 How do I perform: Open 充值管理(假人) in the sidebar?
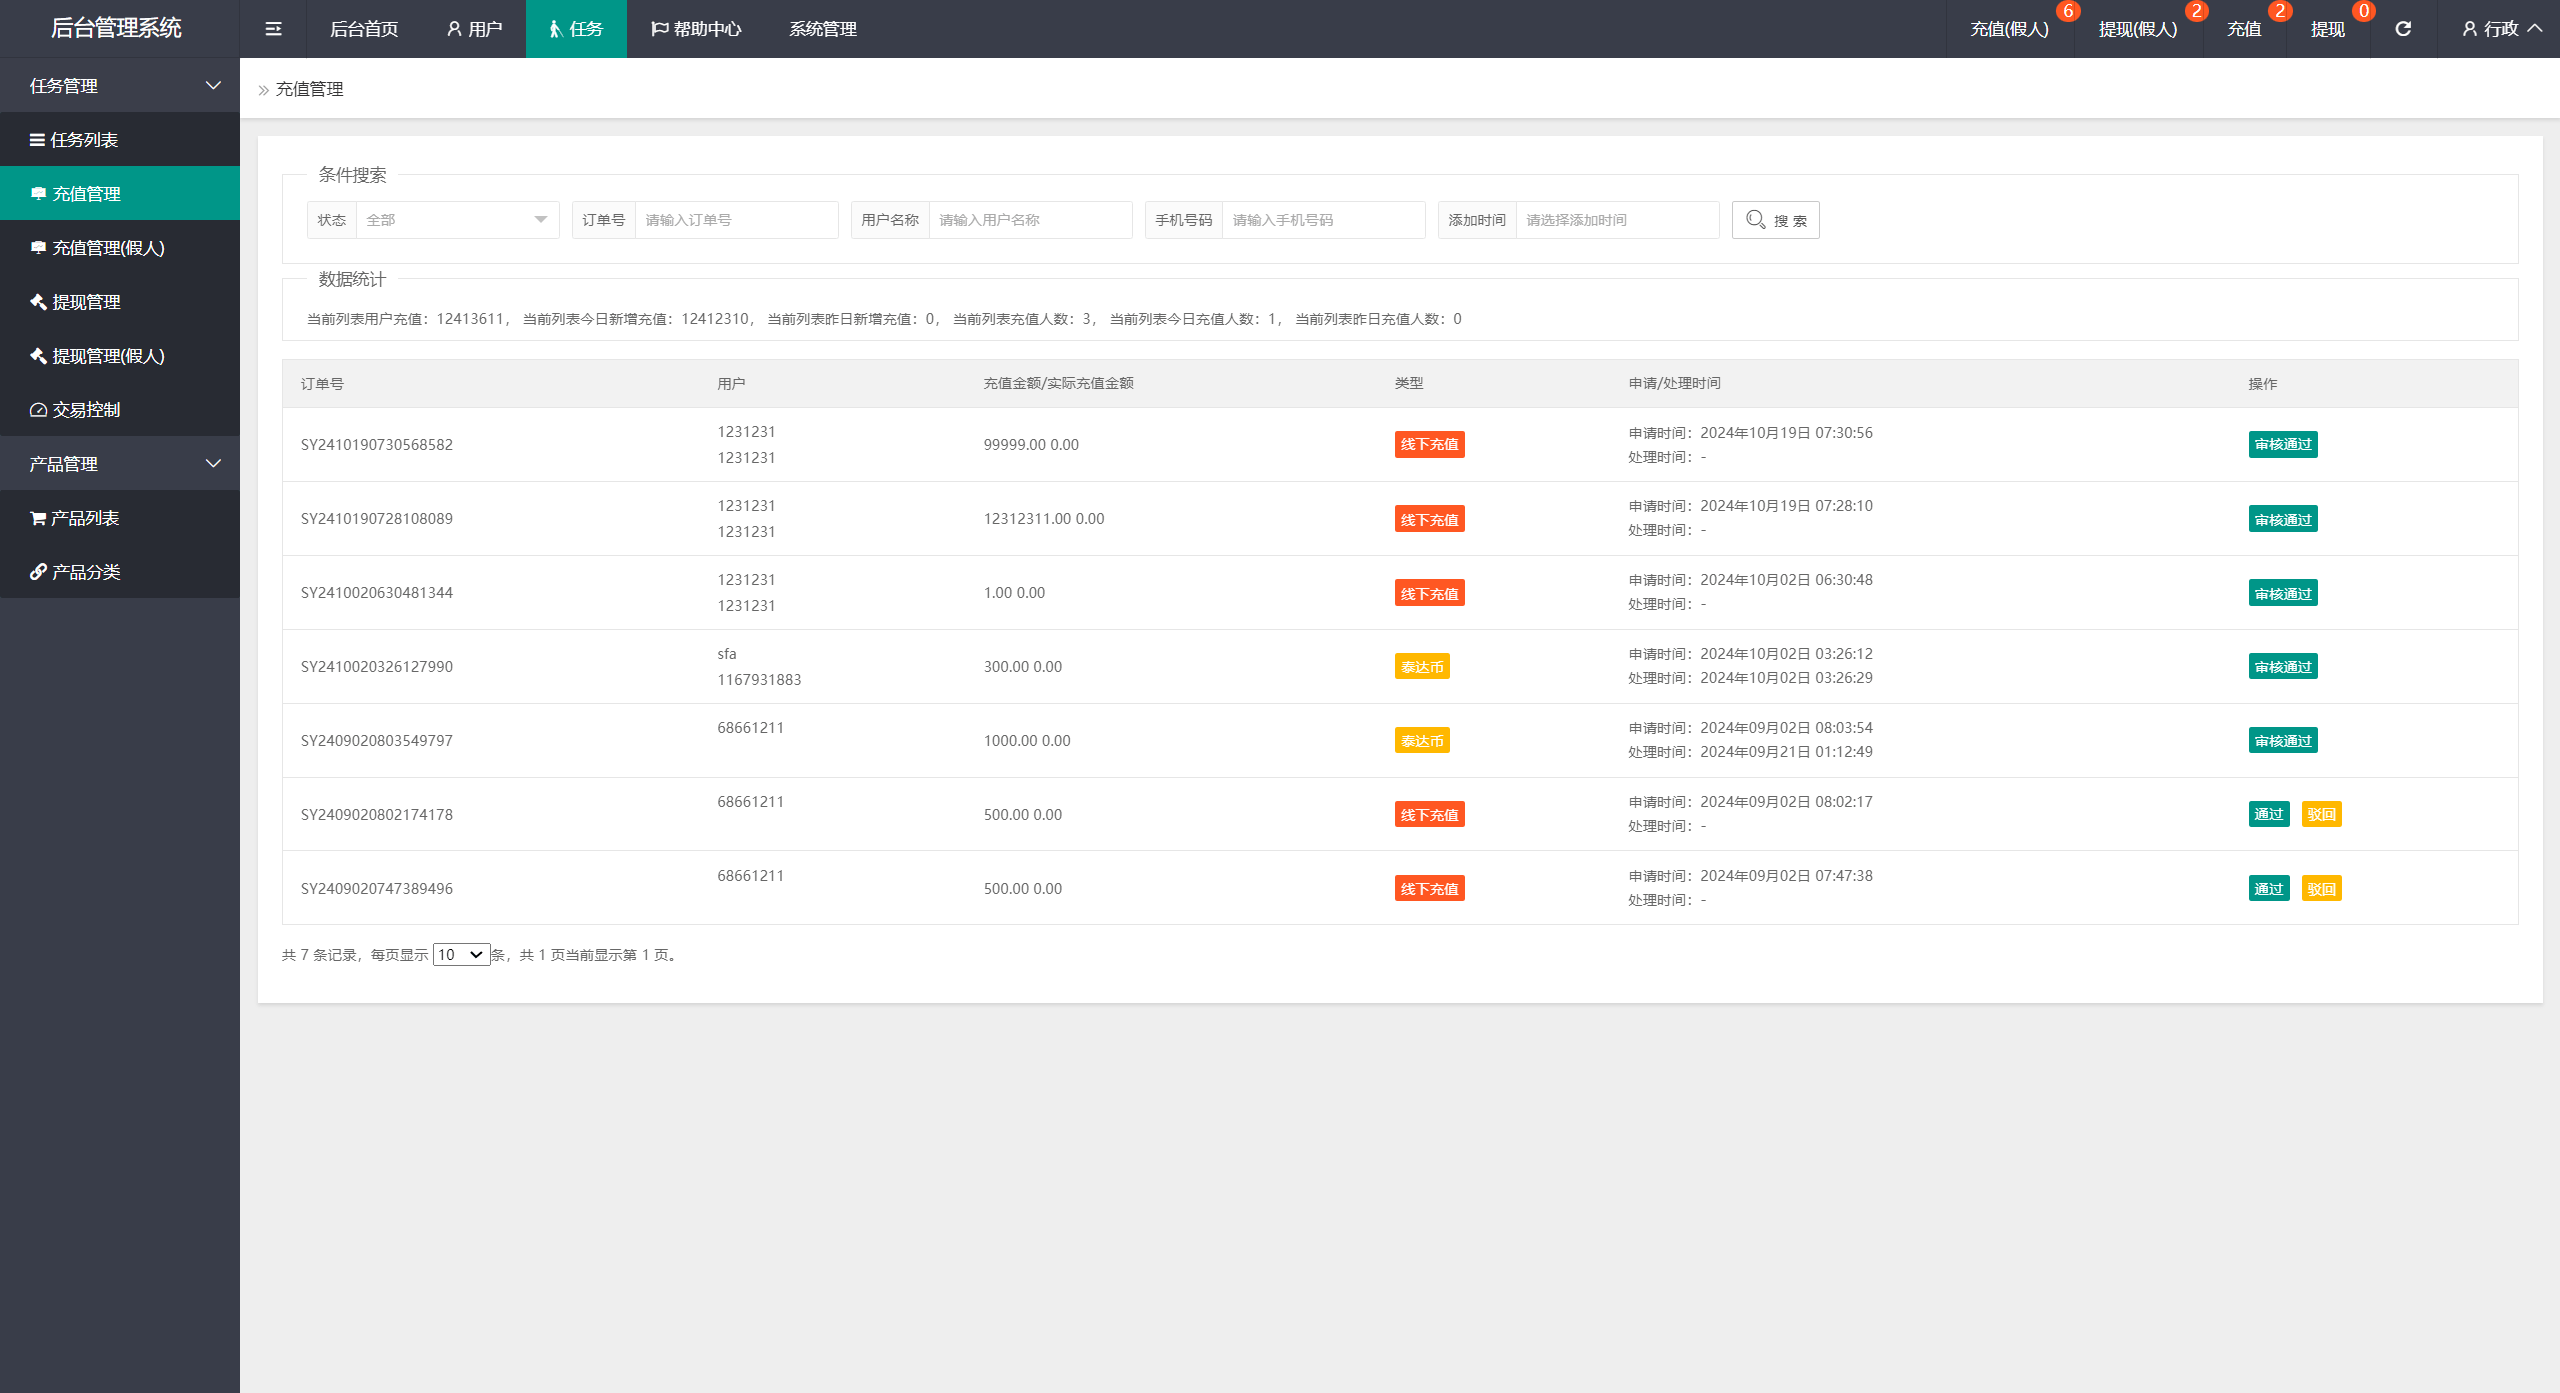click(120, 248)
